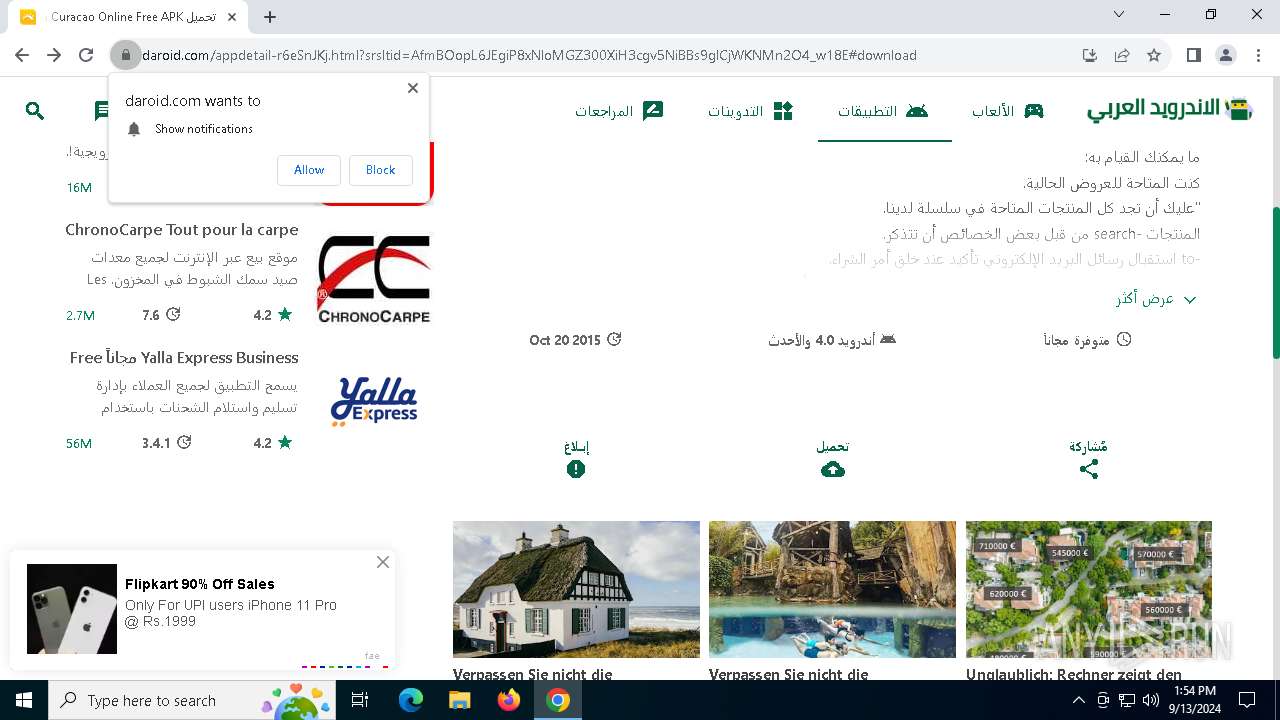Screen dimensions: 1280x720
Task: Click the volume icon in system tray
Action: click(x=1151, y=700)
